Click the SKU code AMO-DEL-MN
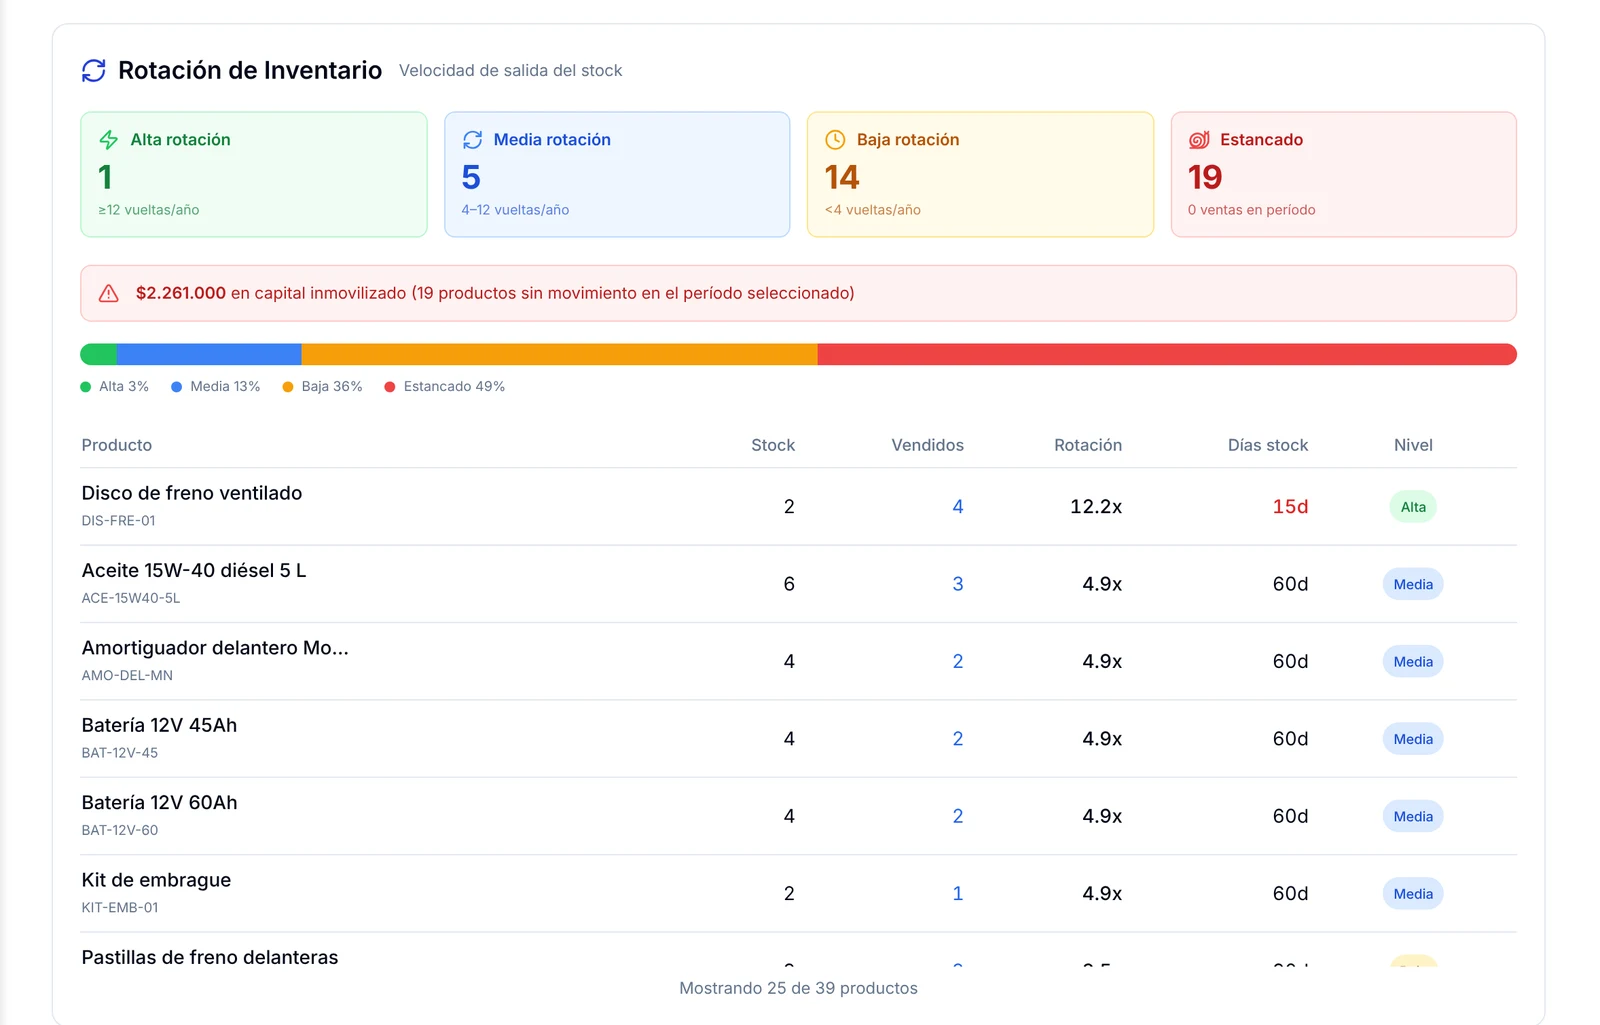Screen dimensions: 1600x1025 pos(127,676)
